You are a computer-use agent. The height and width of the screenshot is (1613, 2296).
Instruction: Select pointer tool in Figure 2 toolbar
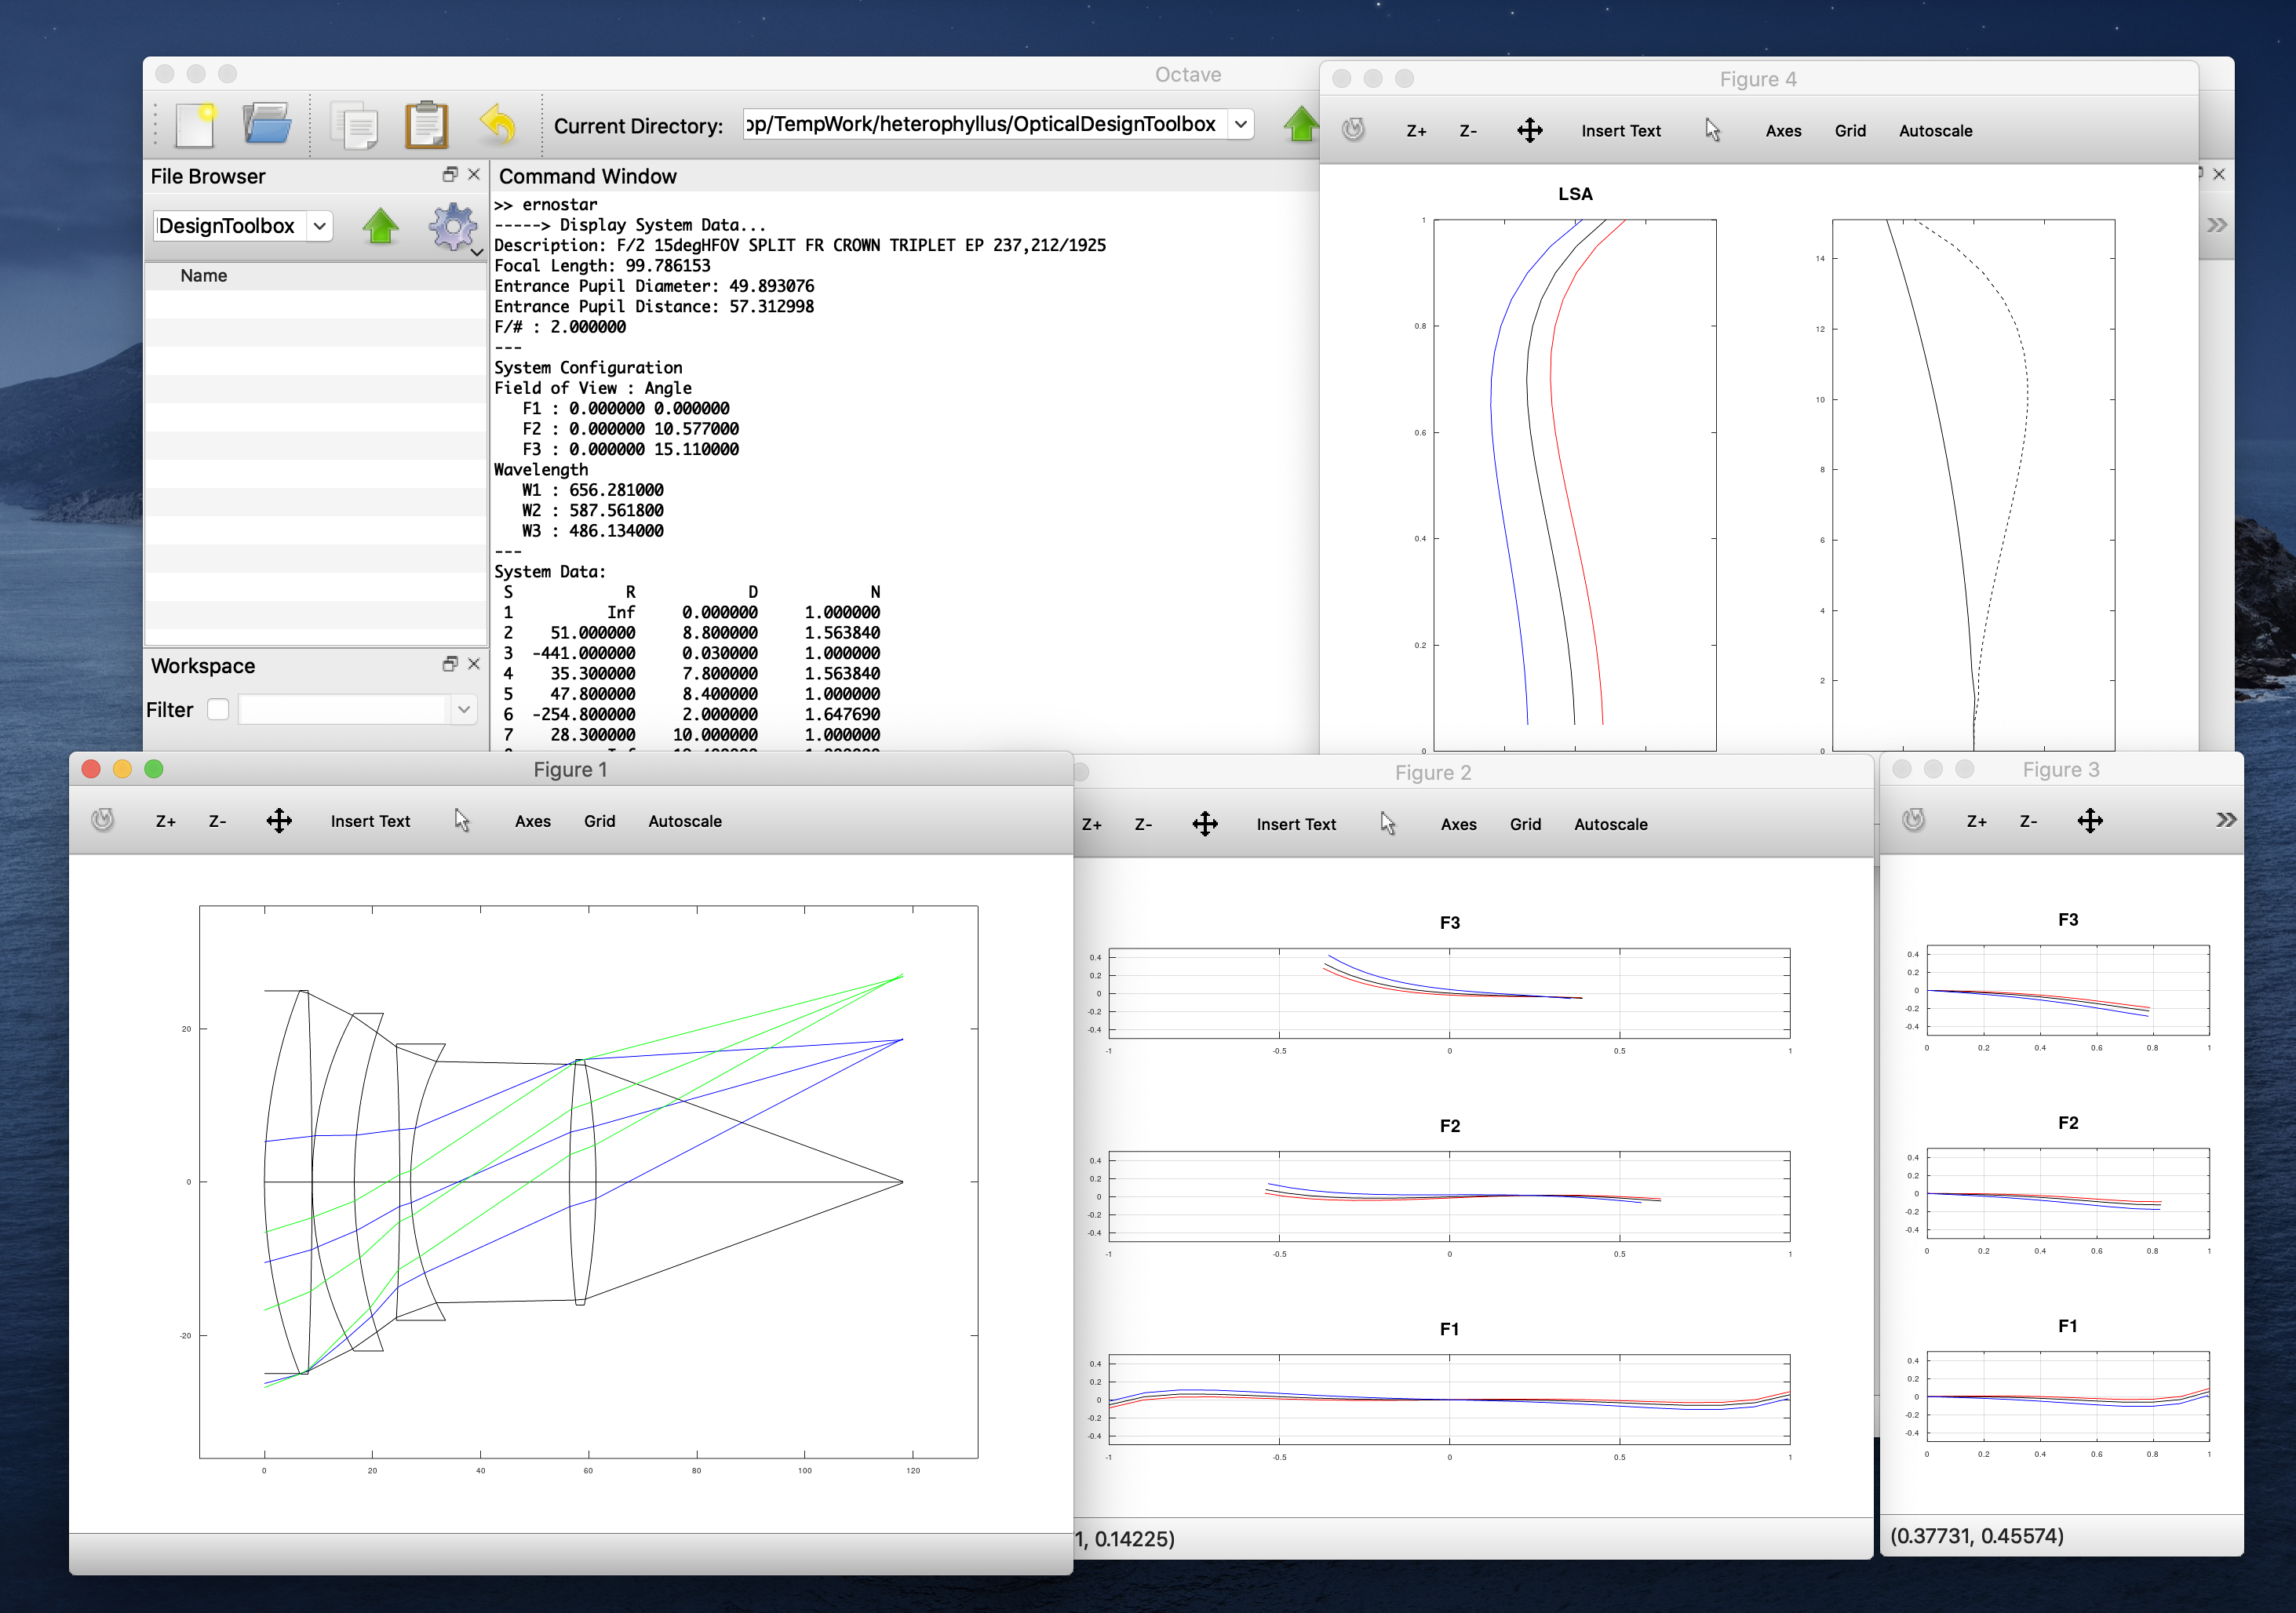[x=1387, y=824]
